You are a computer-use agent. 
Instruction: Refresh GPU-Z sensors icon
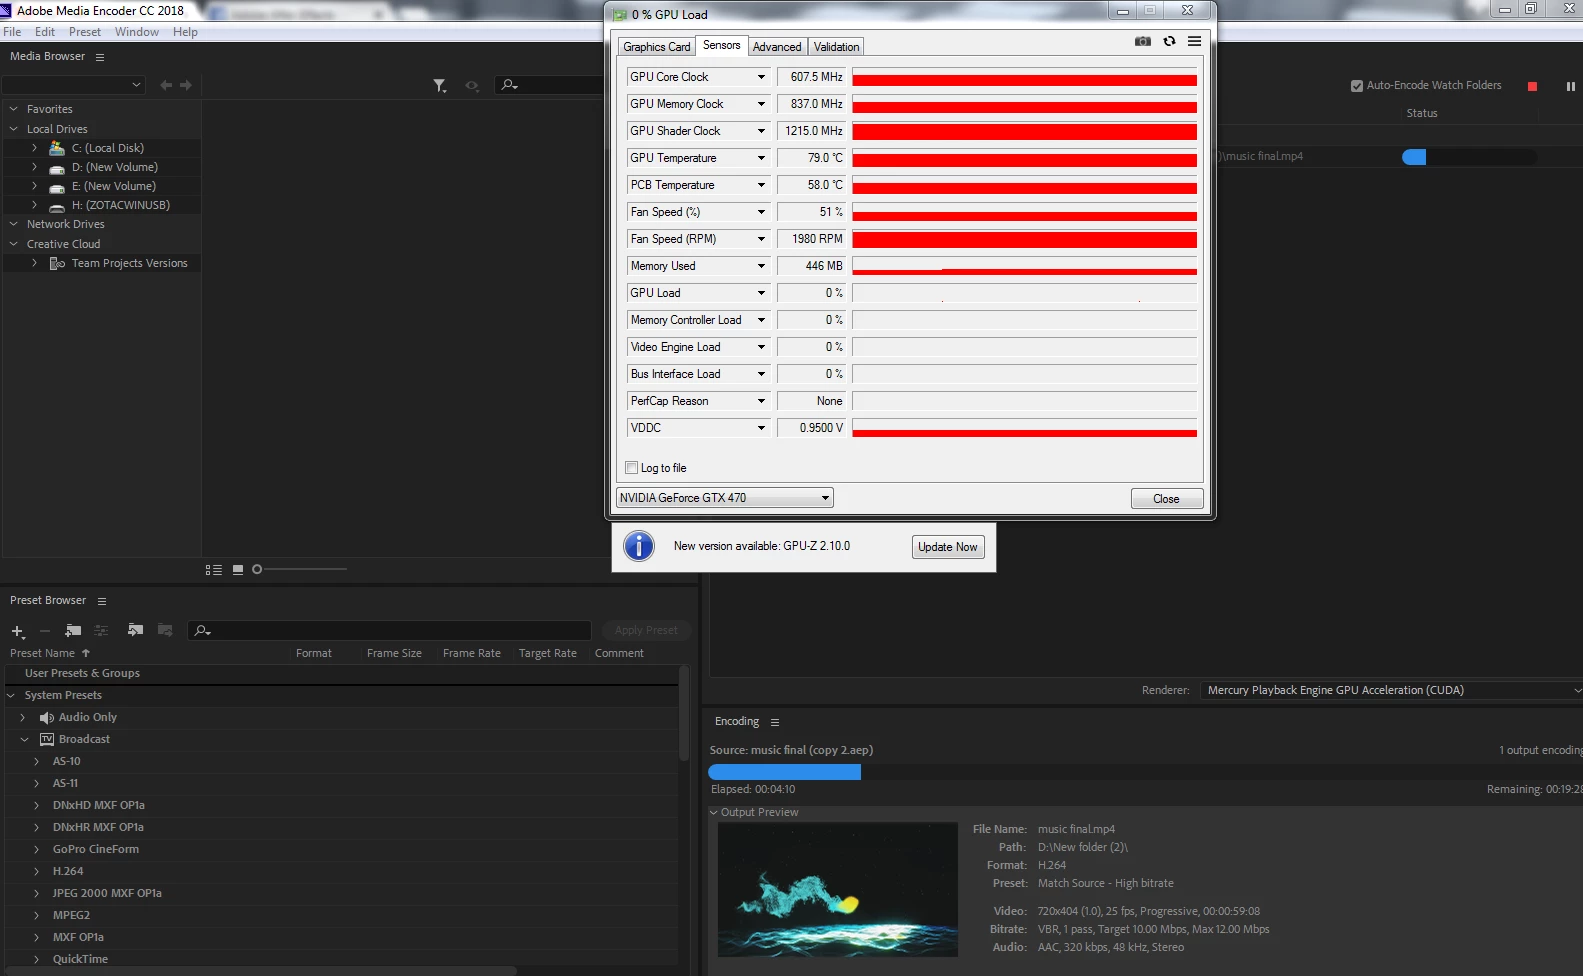[1169, 41]
